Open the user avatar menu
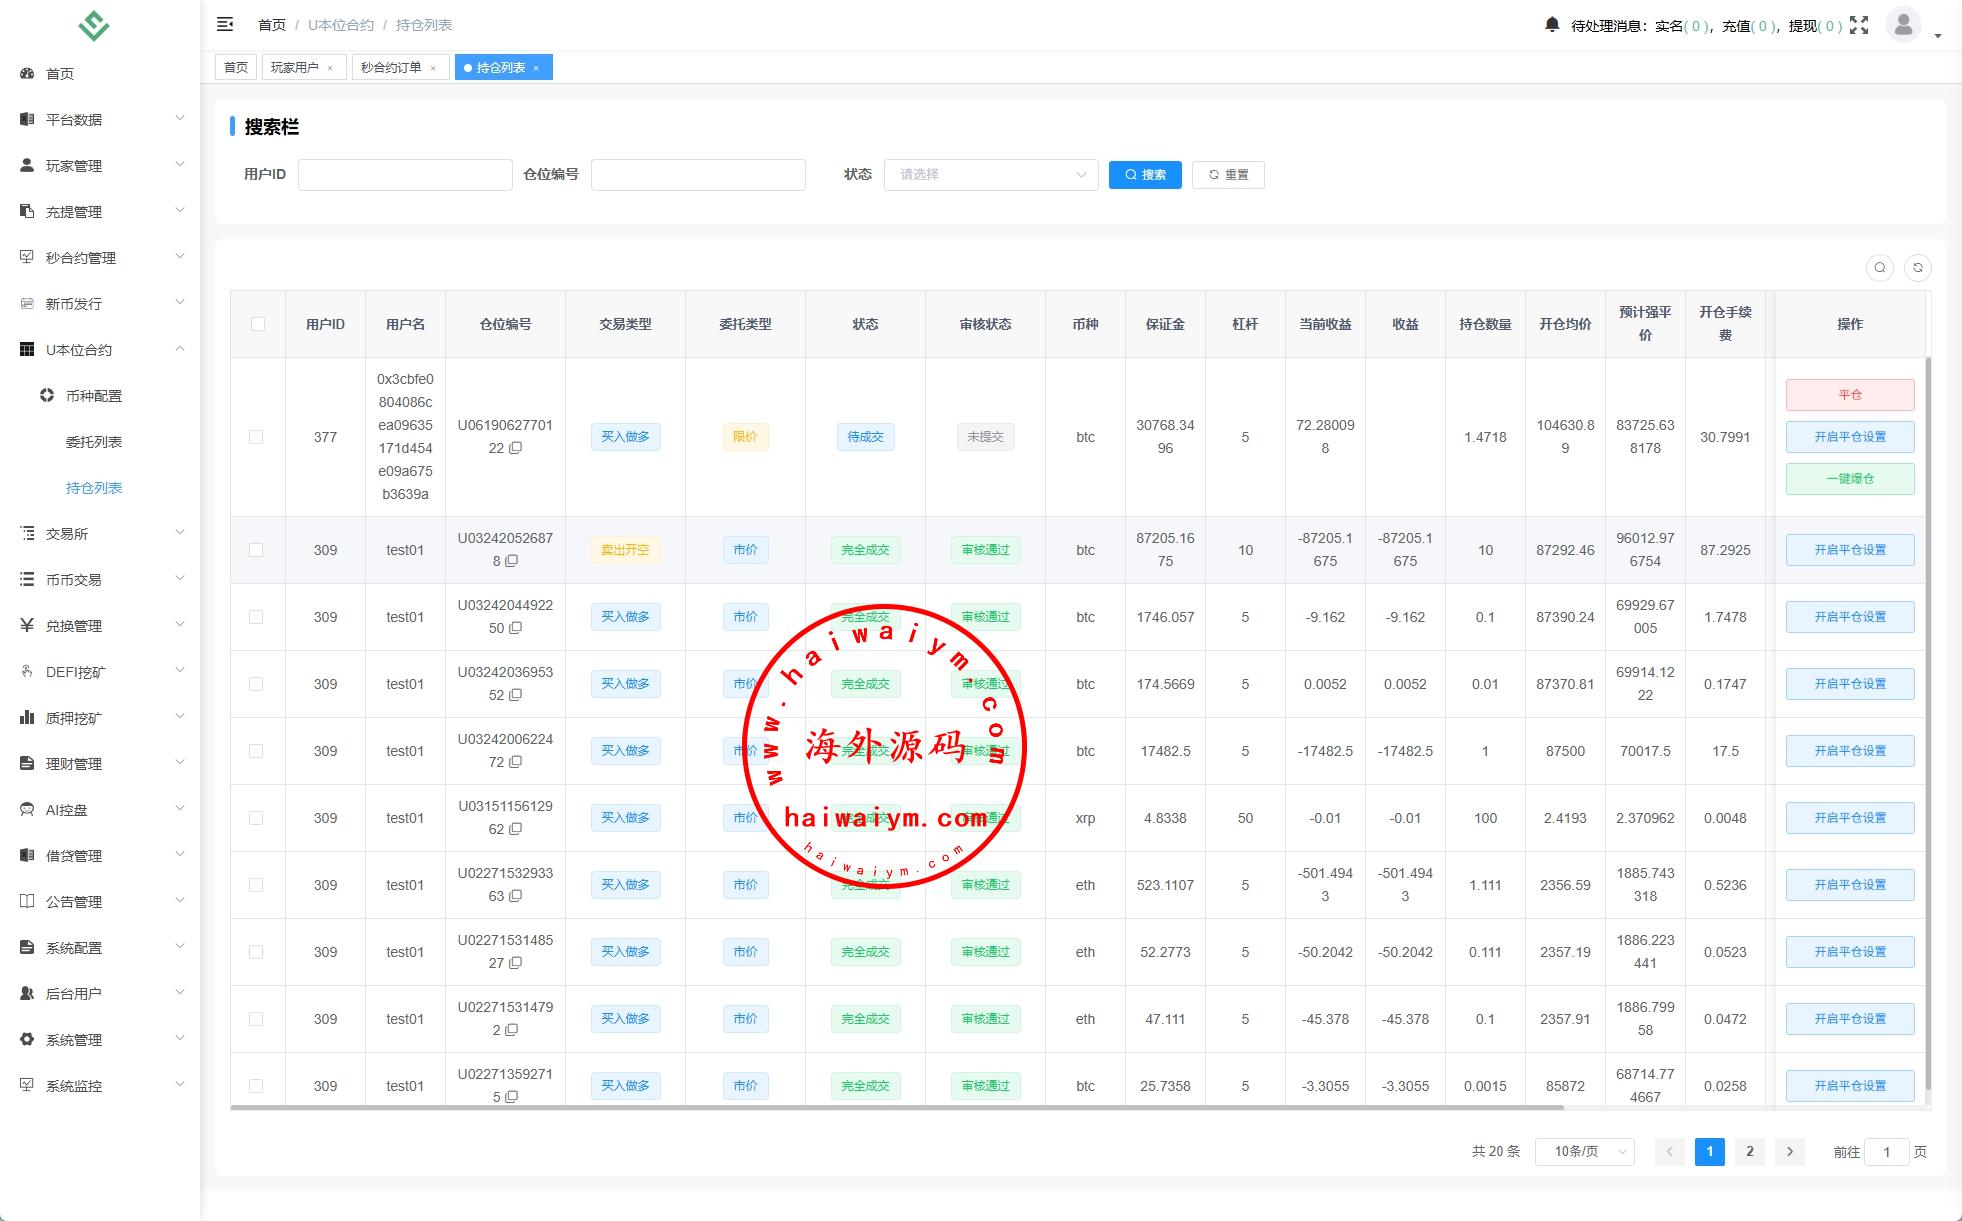 point(1903,24)
